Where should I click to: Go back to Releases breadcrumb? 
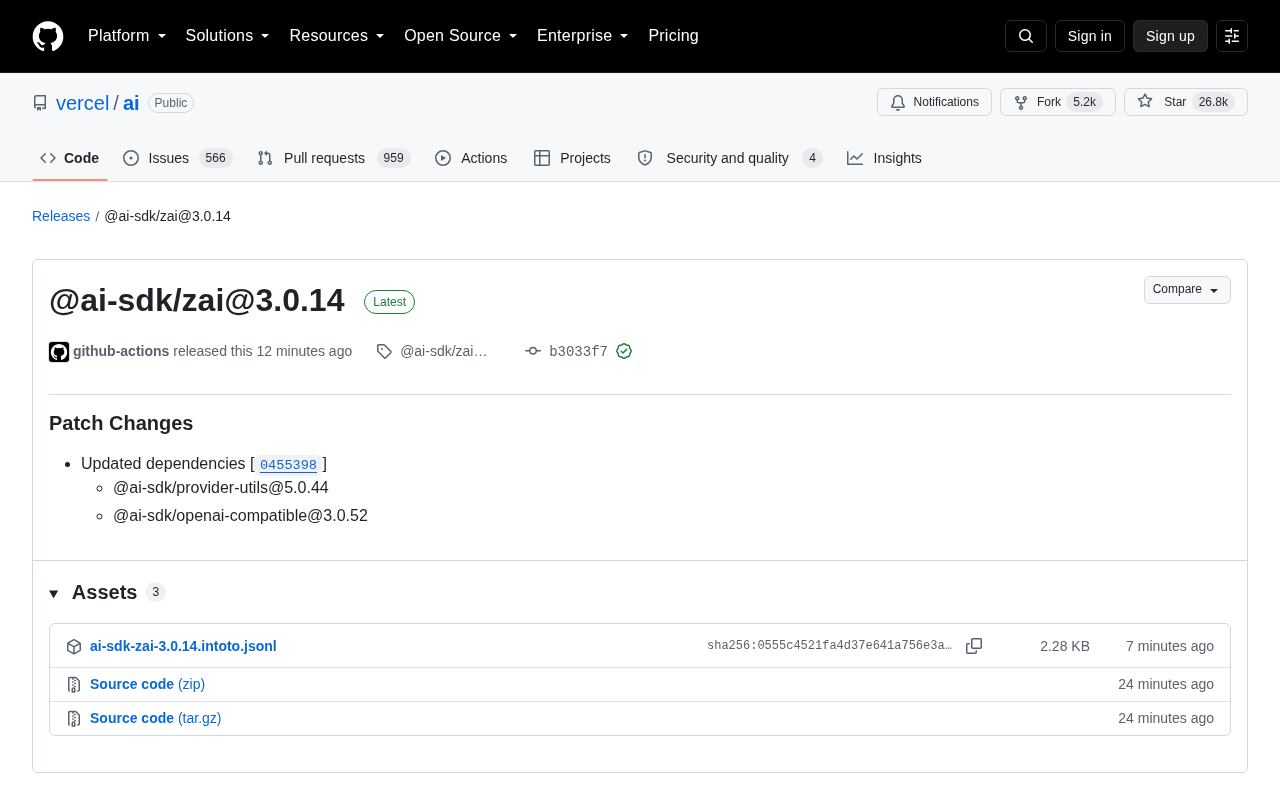click(x=61, y=216)
